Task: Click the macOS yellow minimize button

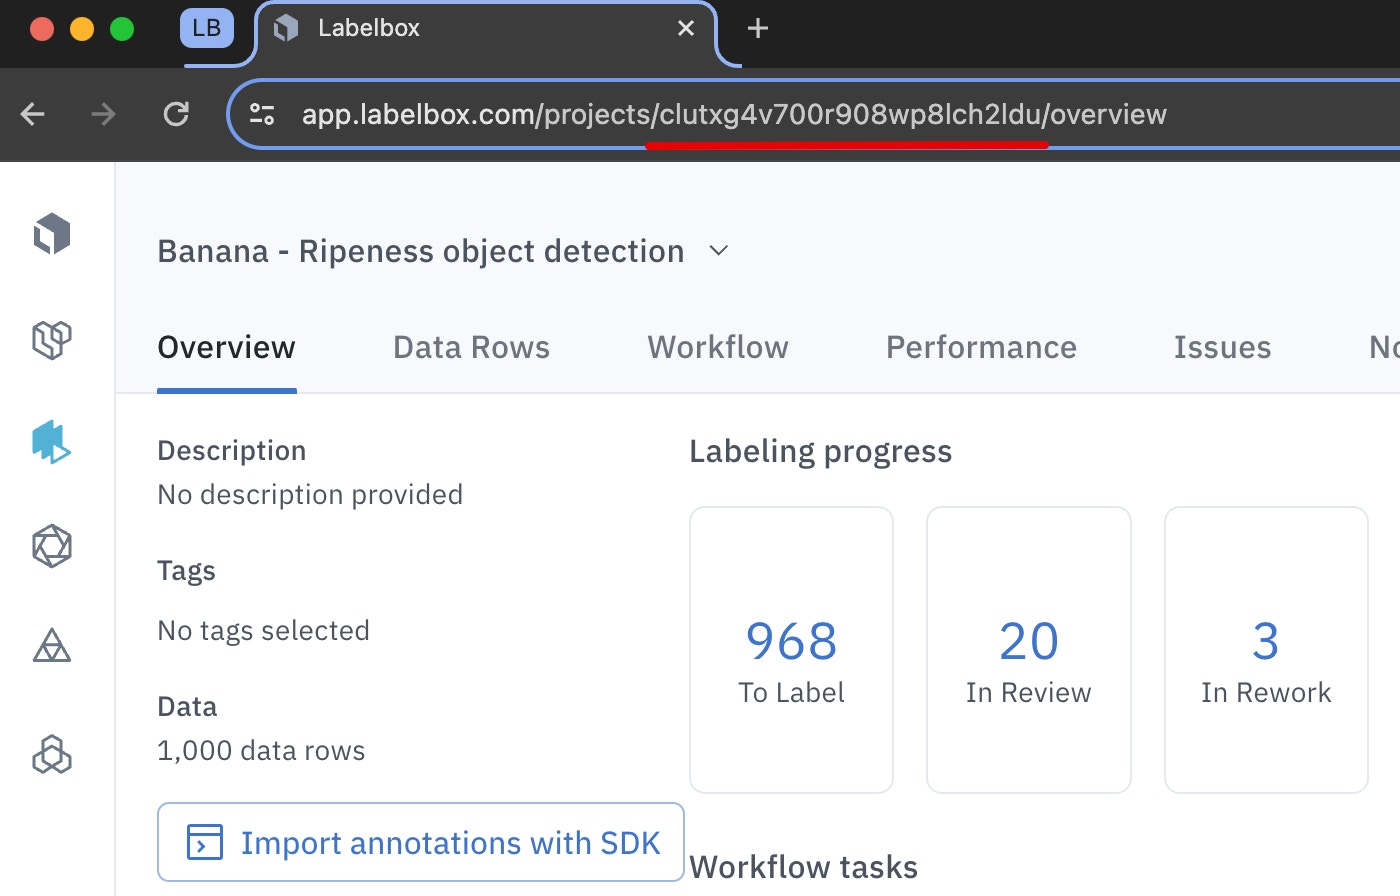Action: click(82, 29)
